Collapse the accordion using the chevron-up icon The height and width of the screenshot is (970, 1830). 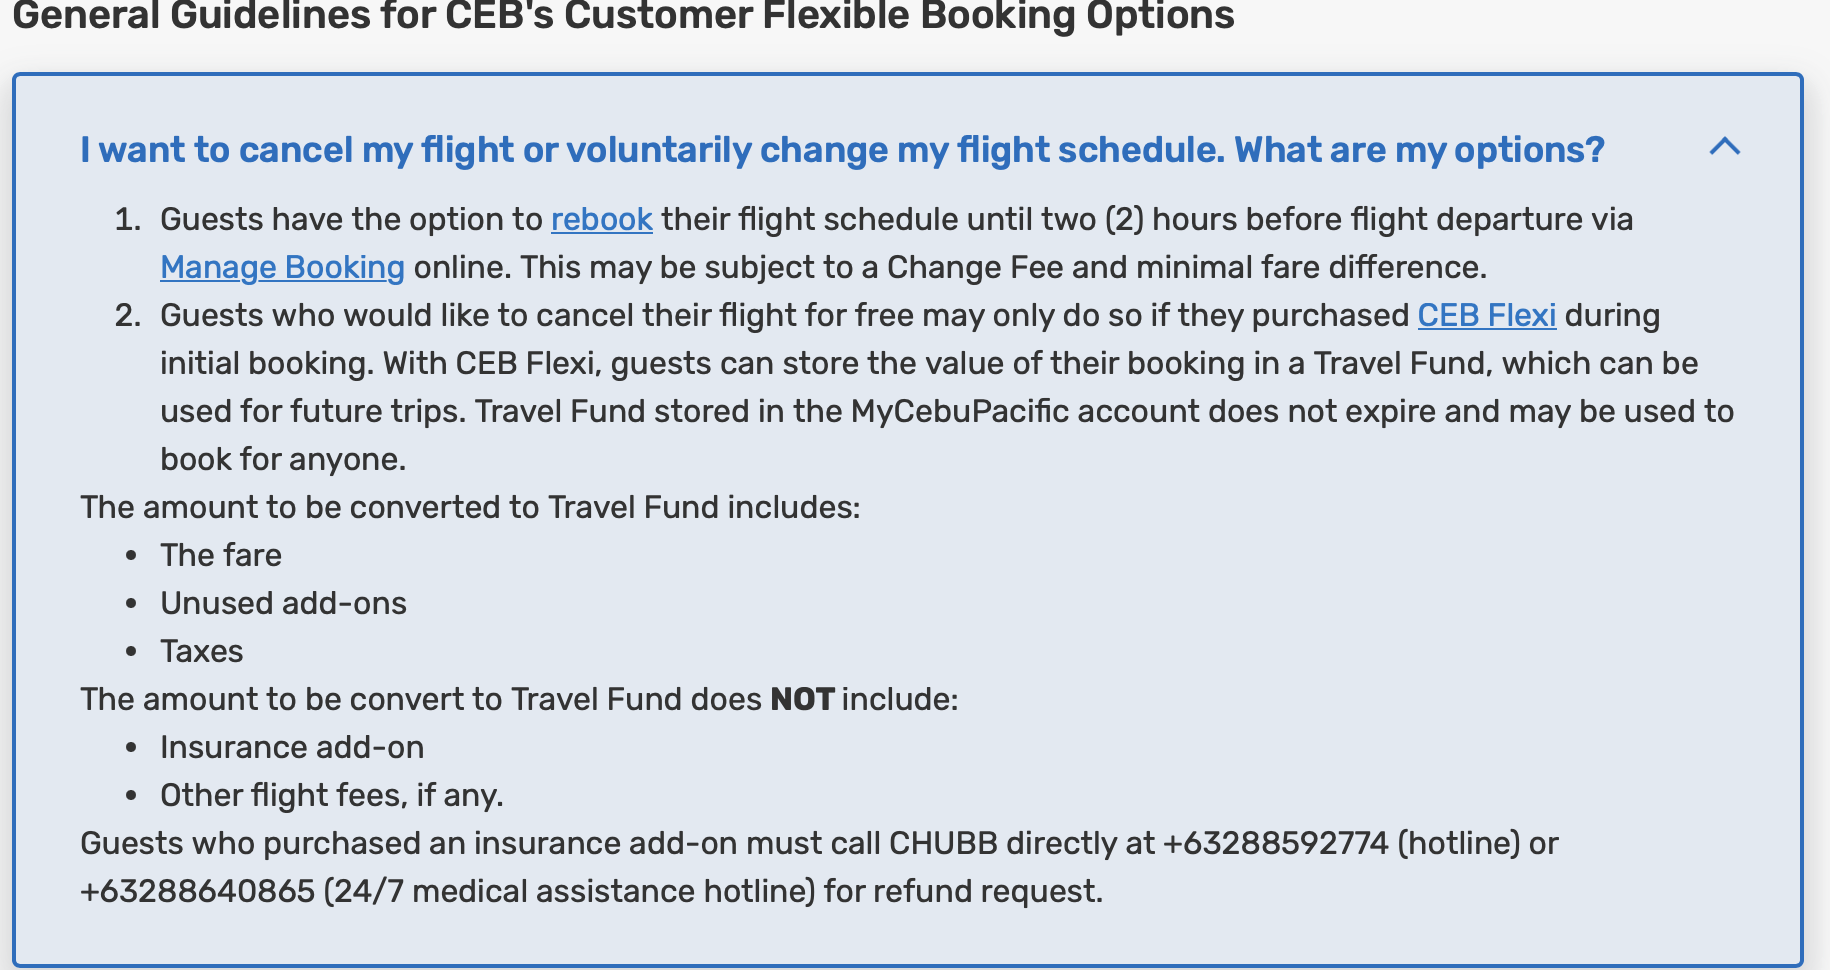pos(1725,147)
